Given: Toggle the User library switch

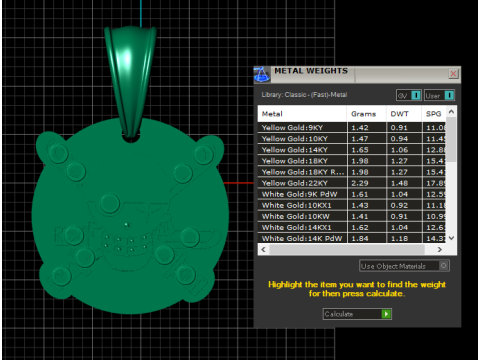Looking at the screenshot, I should click(439, 96).
